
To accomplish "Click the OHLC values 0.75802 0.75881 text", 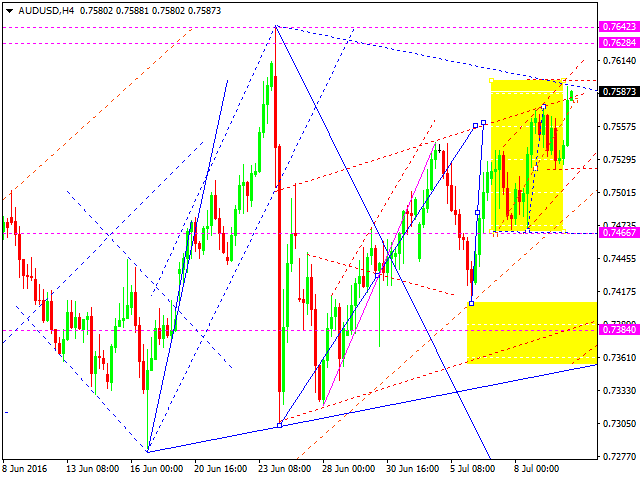I will coord(114,11).
